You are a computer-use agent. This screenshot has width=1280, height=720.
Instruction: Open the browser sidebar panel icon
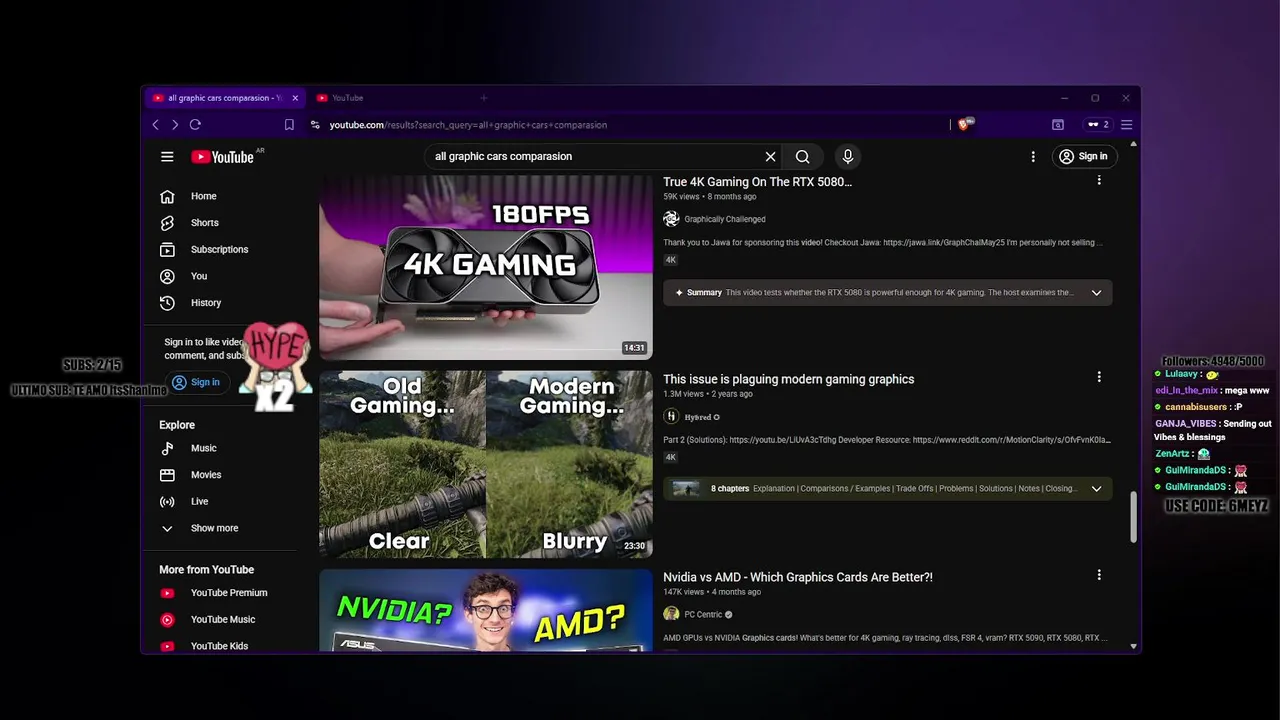(x=1058, y=125)
